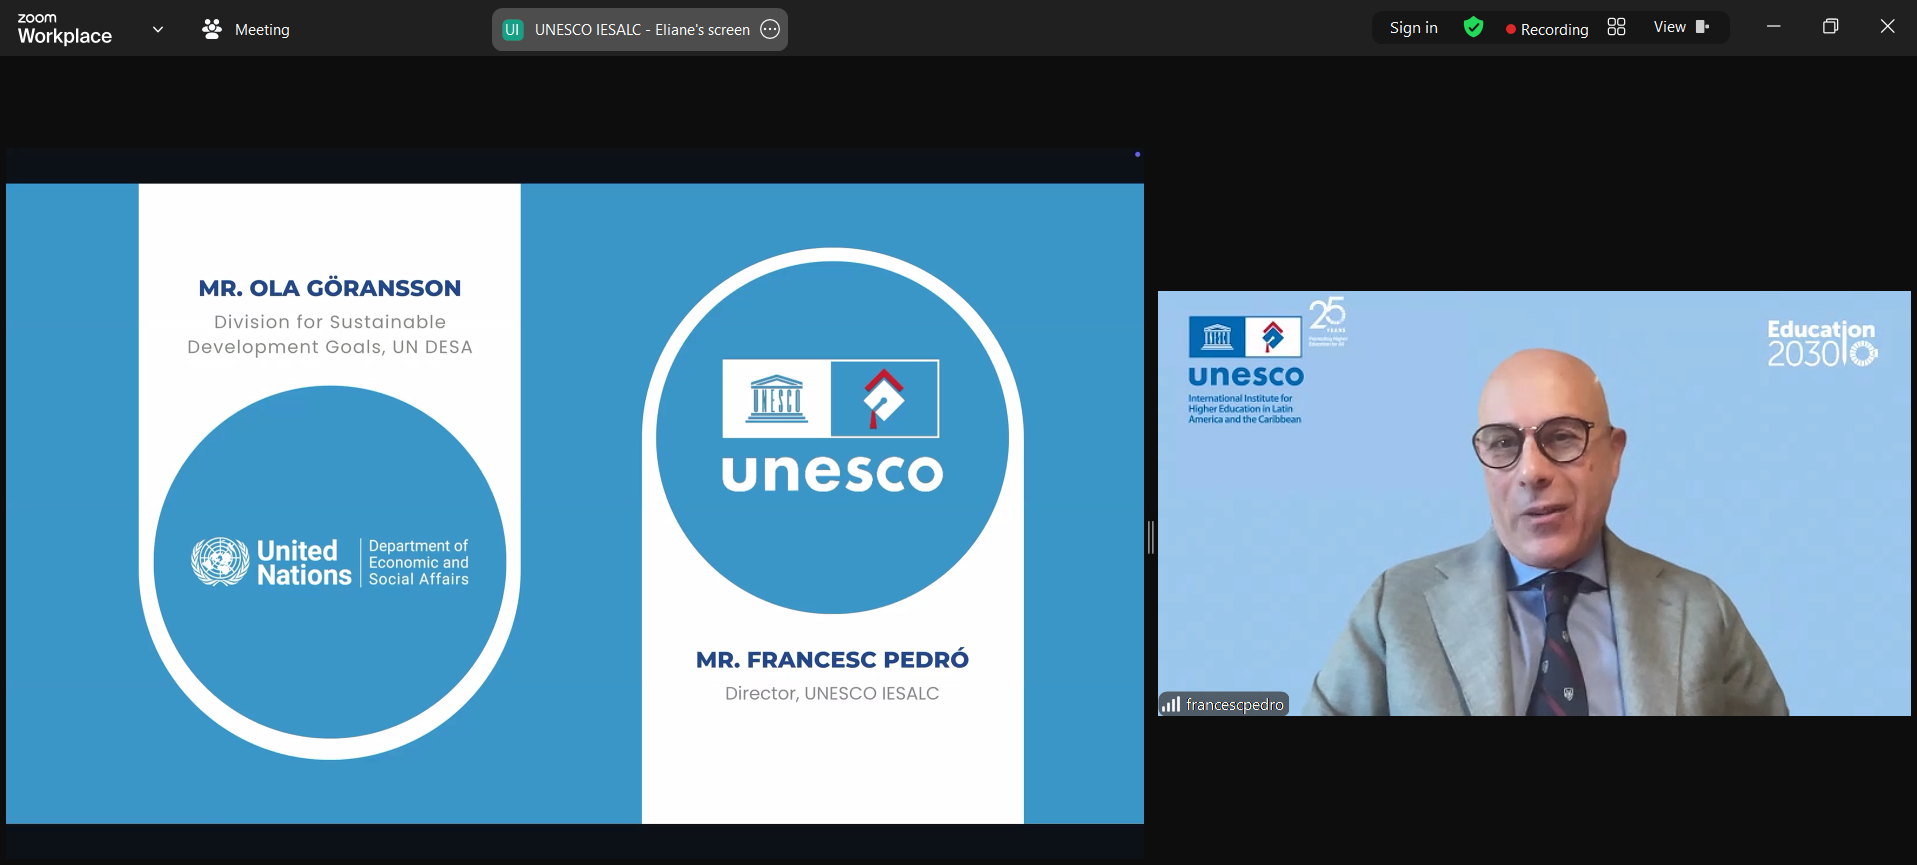The image size is (1917, 865).
Task: Open the View layout menu
Action: (1681, 27)
